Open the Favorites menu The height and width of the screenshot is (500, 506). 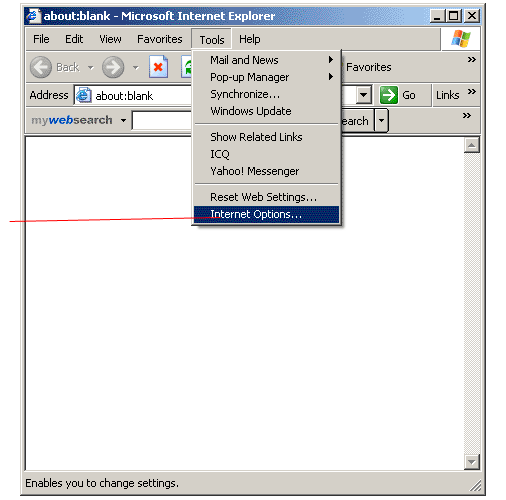[x=160, y=39]
